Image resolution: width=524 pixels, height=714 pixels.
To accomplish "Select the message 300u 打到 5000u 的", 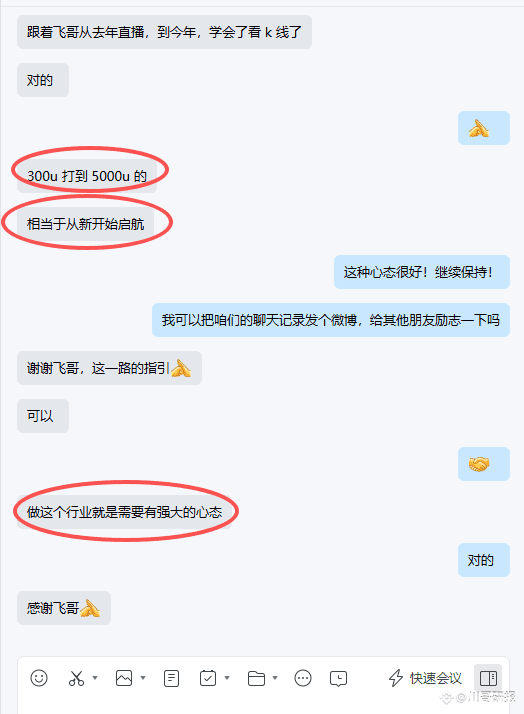I will pyautogui.click(x=87, y=176).
